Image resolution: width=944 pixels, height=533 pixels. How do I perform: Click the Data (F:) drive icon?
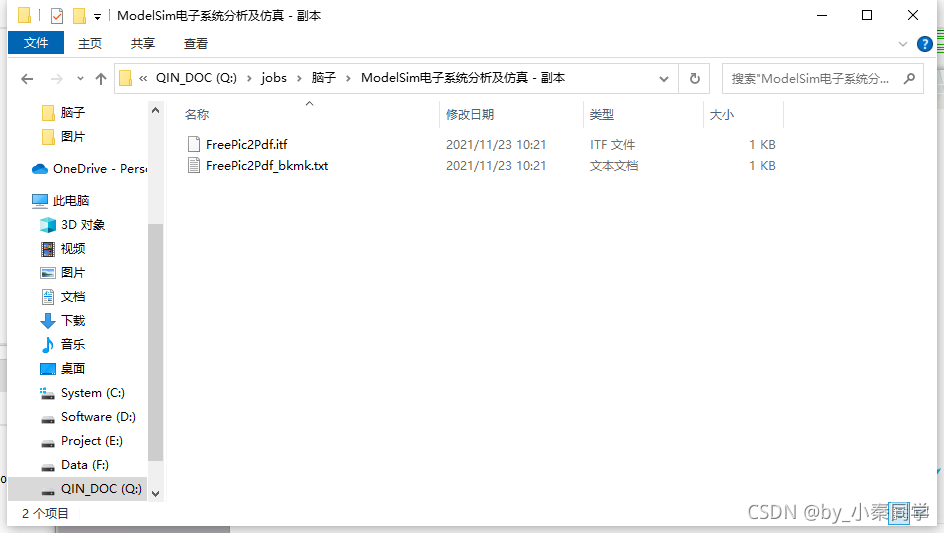pos(48,467)
